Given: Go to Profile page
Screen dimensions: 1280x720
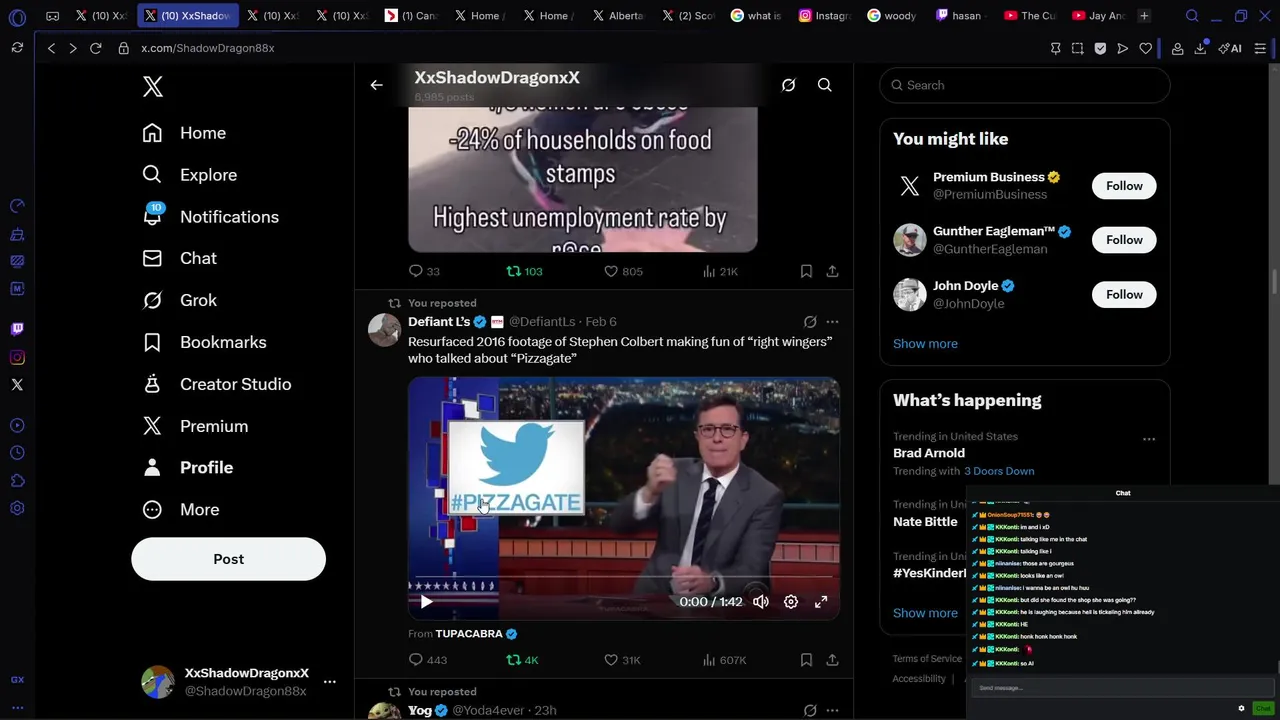Looking at the screenshot, I should coord(187,468).
